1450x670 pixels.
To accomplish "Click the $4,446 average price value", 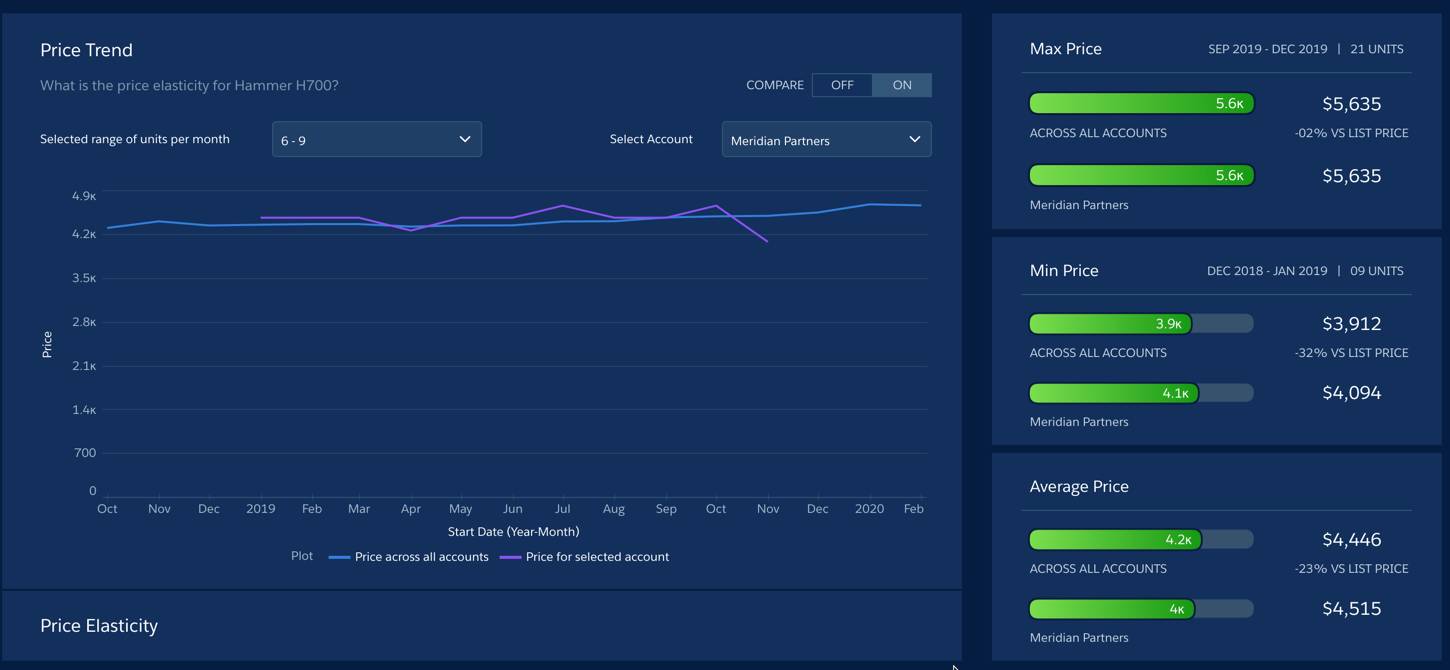I will 1351,540.
